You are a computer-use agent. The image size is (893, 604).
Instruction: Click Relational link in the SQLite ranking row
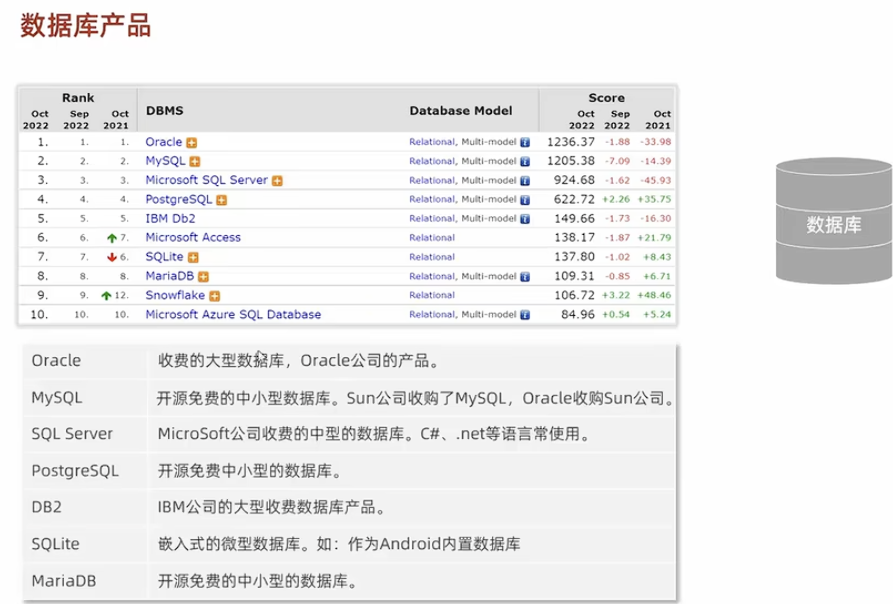(432, 257)
